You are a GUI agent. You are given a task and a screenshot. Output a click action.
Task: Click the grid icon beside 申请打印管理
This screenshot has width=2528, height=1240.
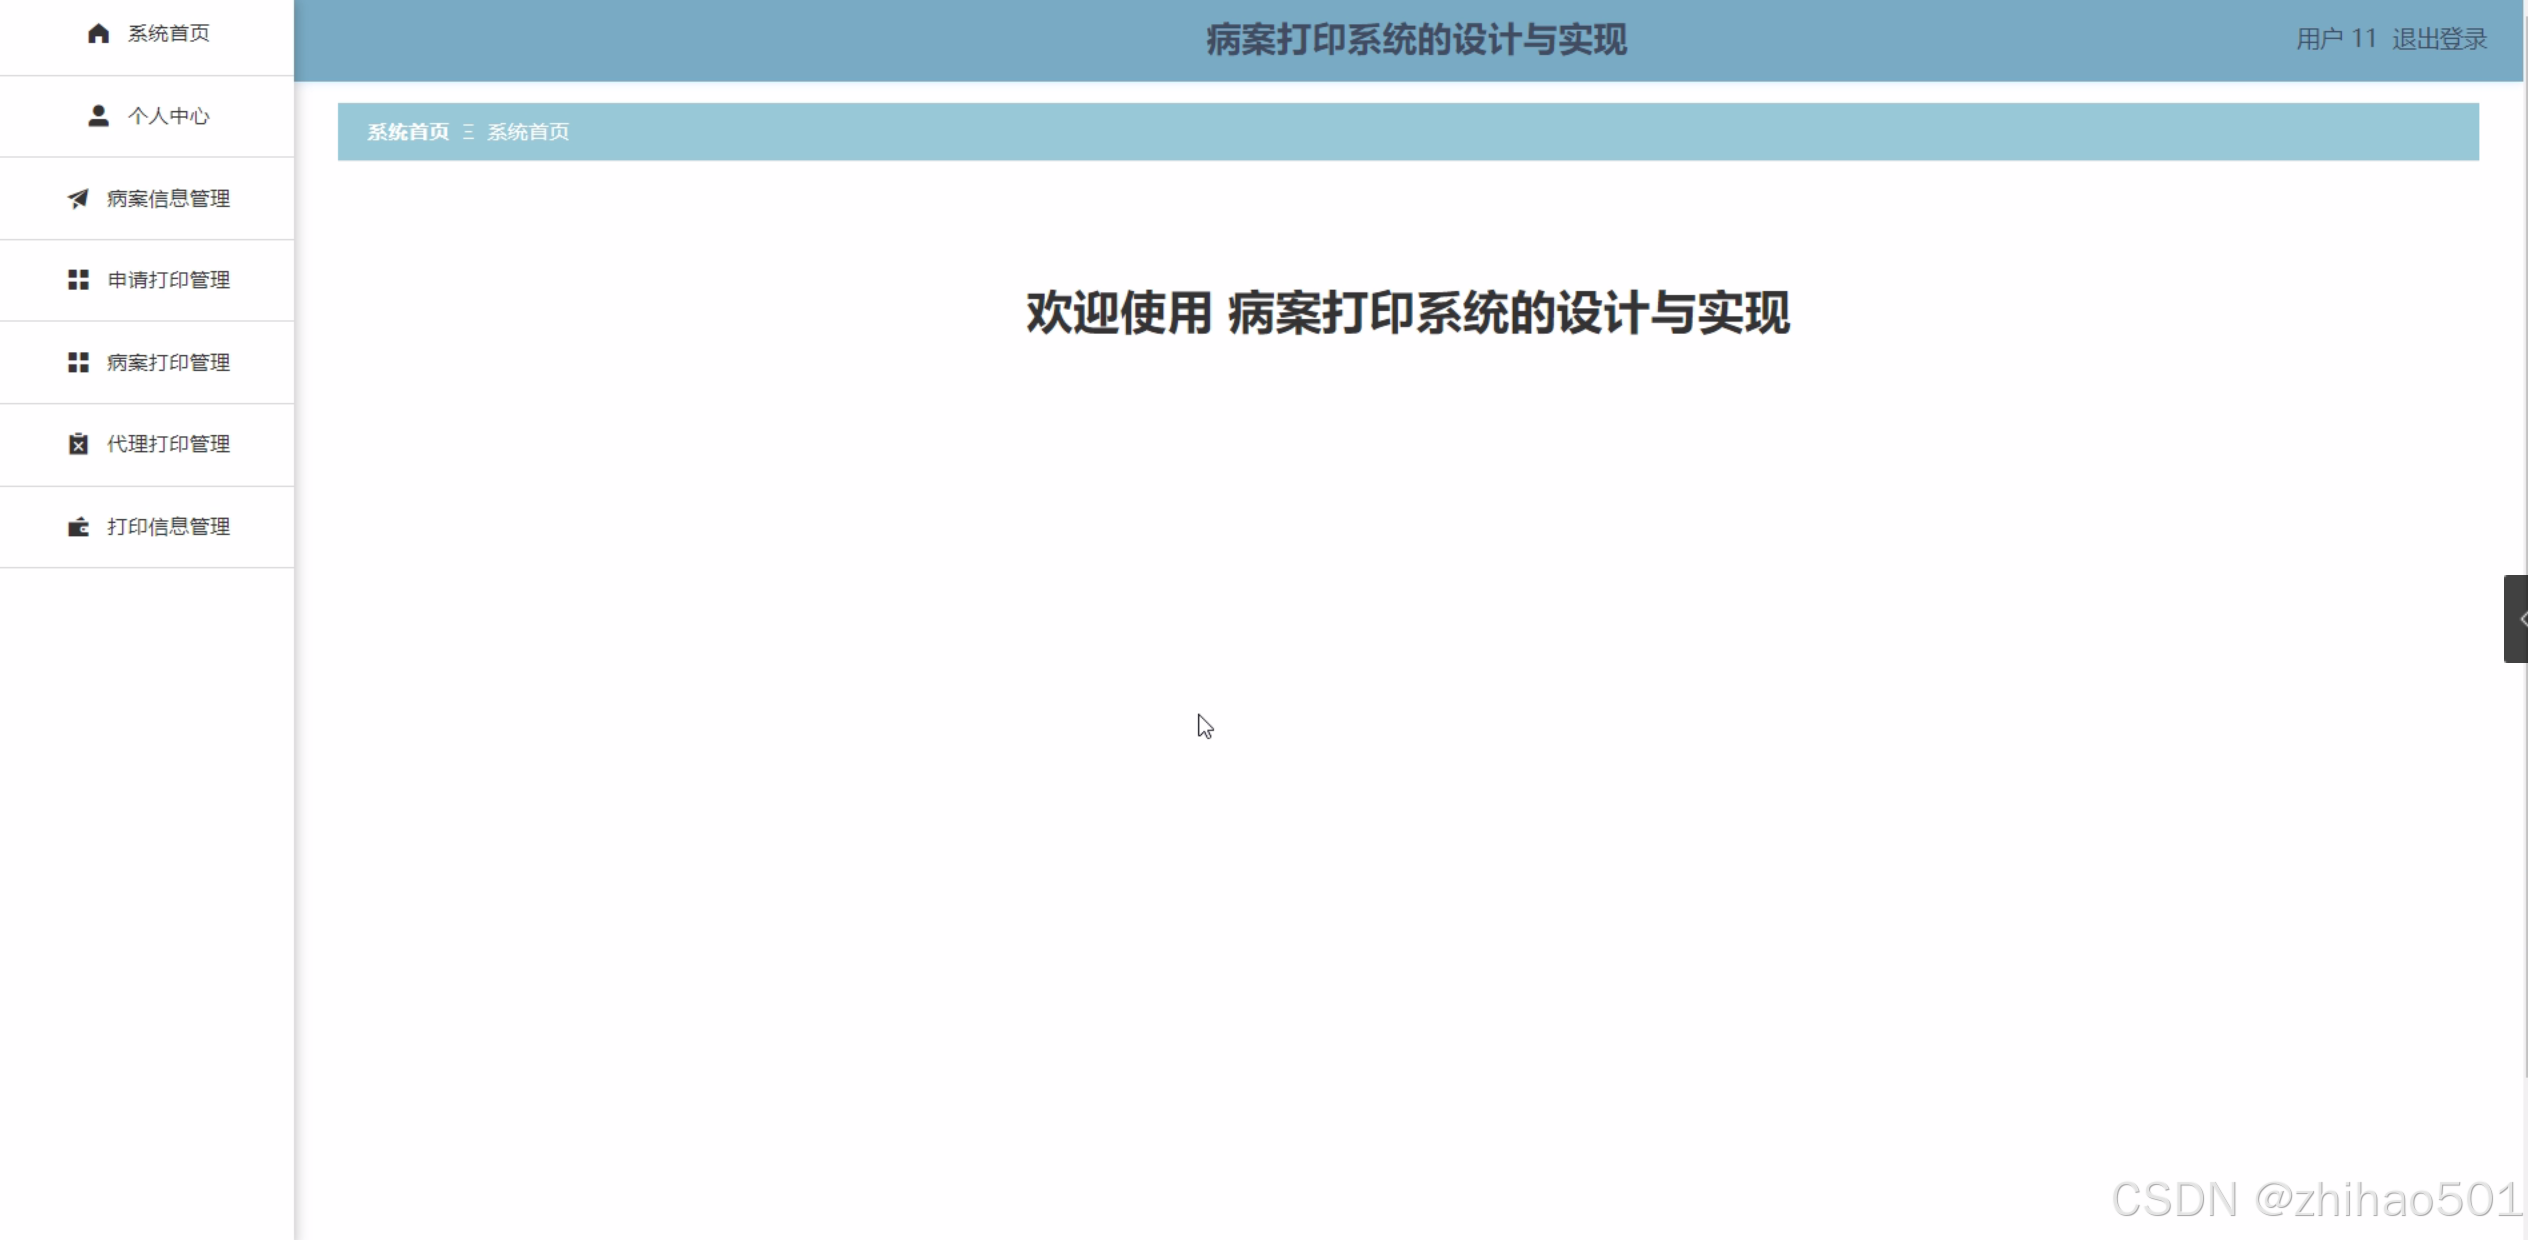click(78, 280)
